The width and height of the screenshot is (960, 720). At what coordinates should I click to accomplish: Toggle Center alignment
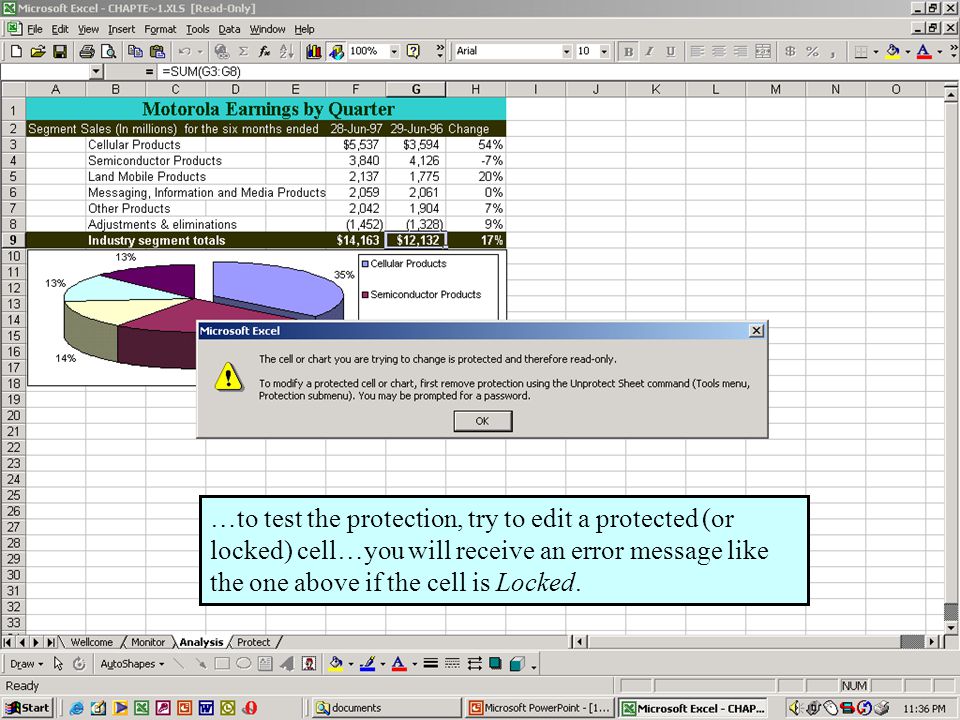tap(719, 51)
